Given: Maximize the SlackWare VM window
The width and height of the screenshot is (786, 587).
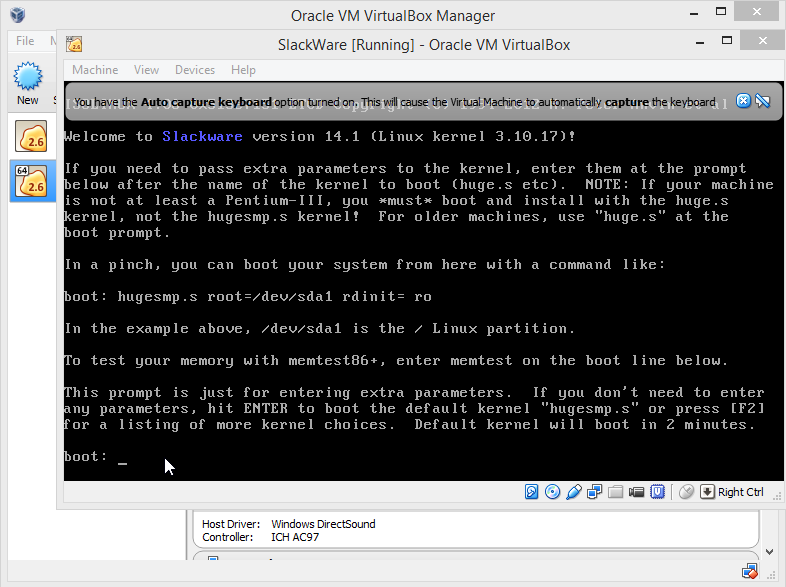Looking at the screenshot, I should [x=727, y=41].
